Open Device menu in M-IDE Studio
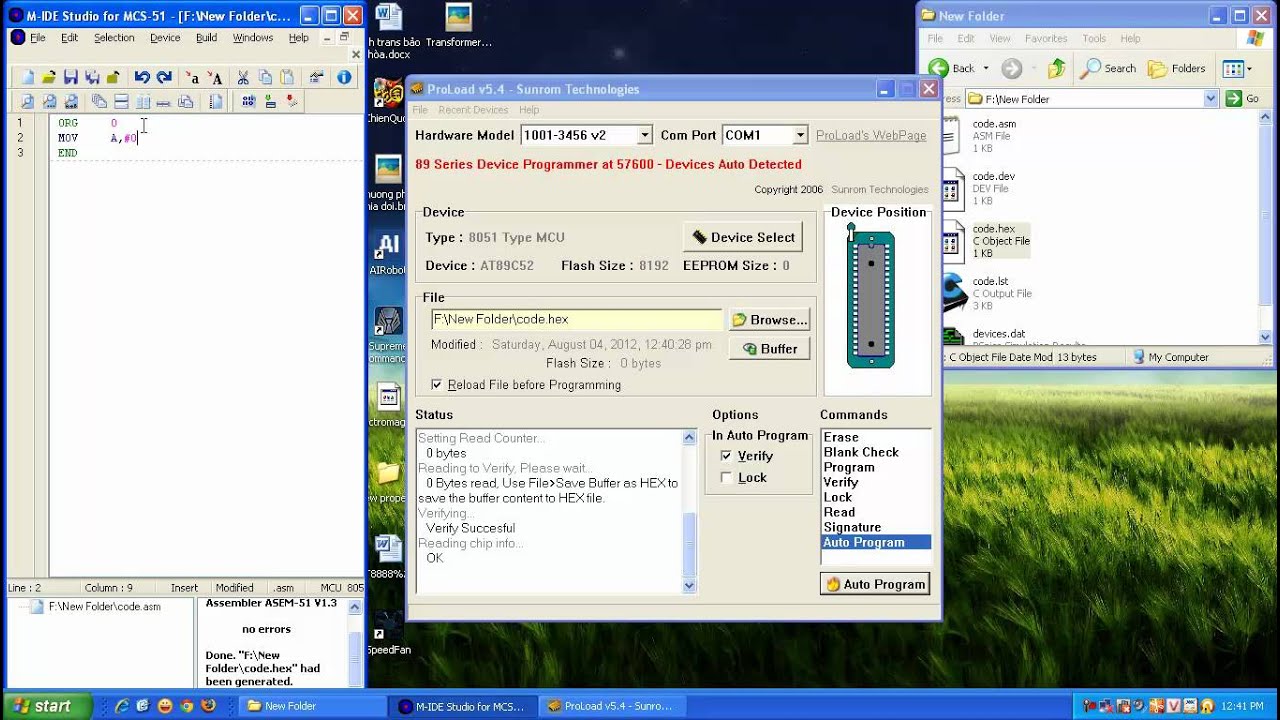The width and height of the screenshot is (1280, 720). pyautogui.click(x=165, y=38)
